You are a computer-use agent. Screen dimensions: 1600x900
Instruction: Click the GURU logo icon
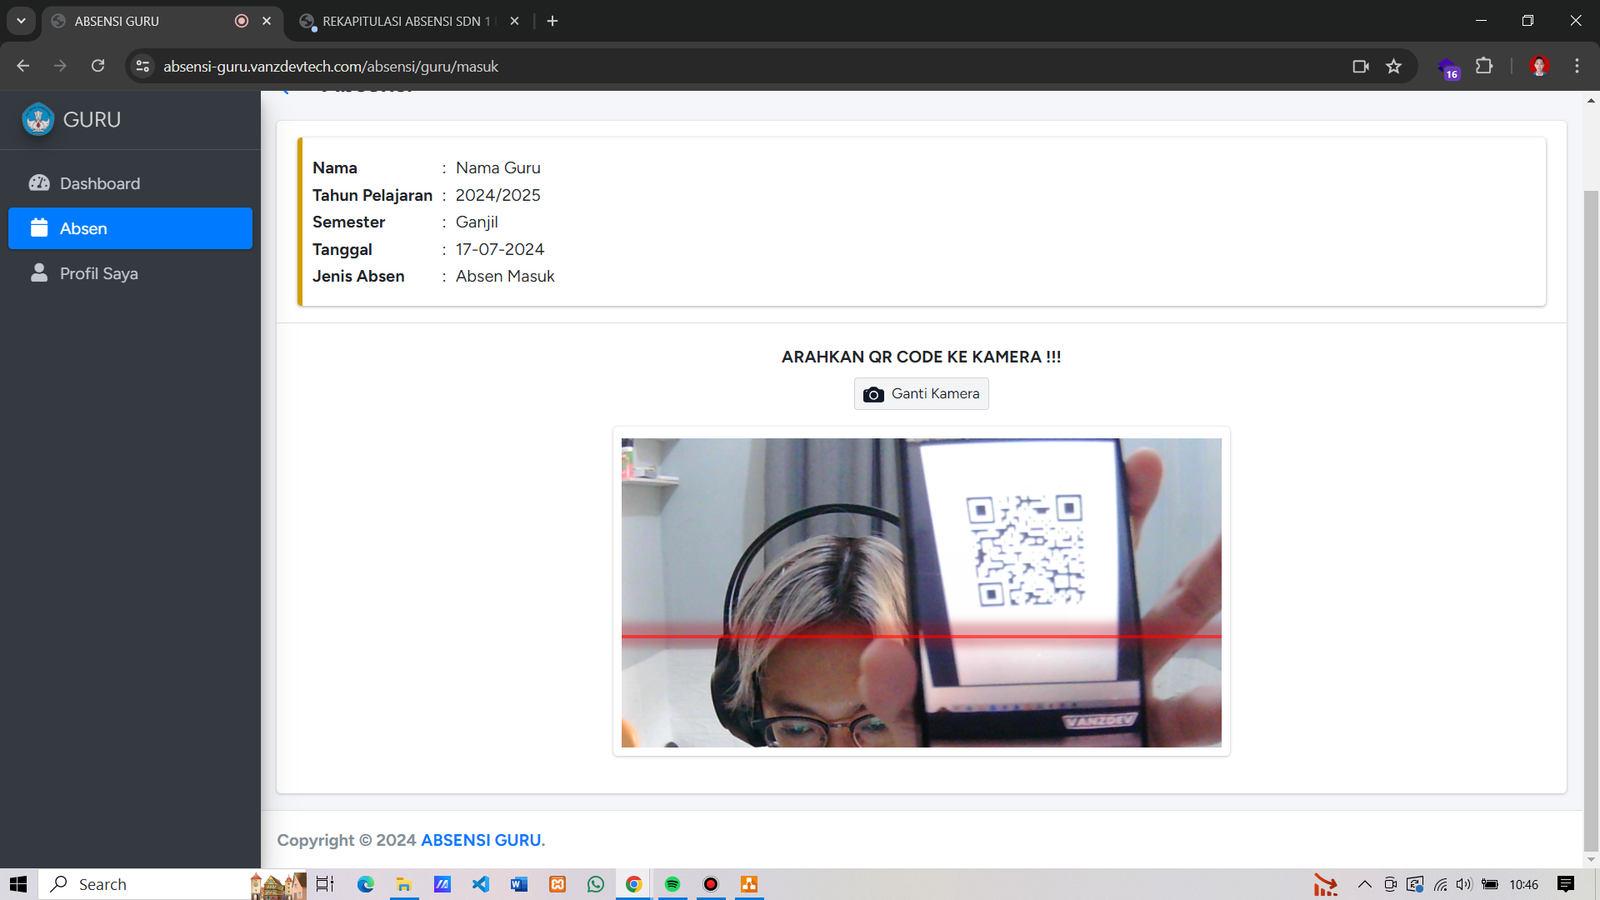pos(38,120)
